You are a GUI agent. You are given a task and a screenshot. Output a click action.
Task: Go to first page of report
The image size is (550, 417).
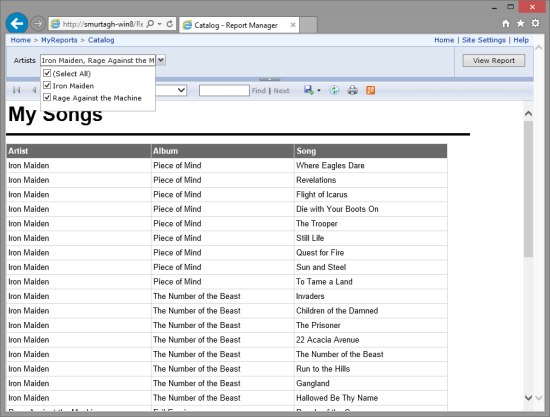tap(16, 90)
